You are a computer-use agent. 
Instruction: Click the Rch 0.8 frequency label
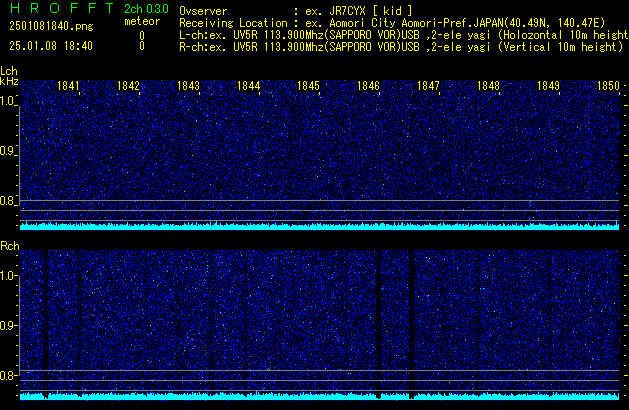point(7,375)
